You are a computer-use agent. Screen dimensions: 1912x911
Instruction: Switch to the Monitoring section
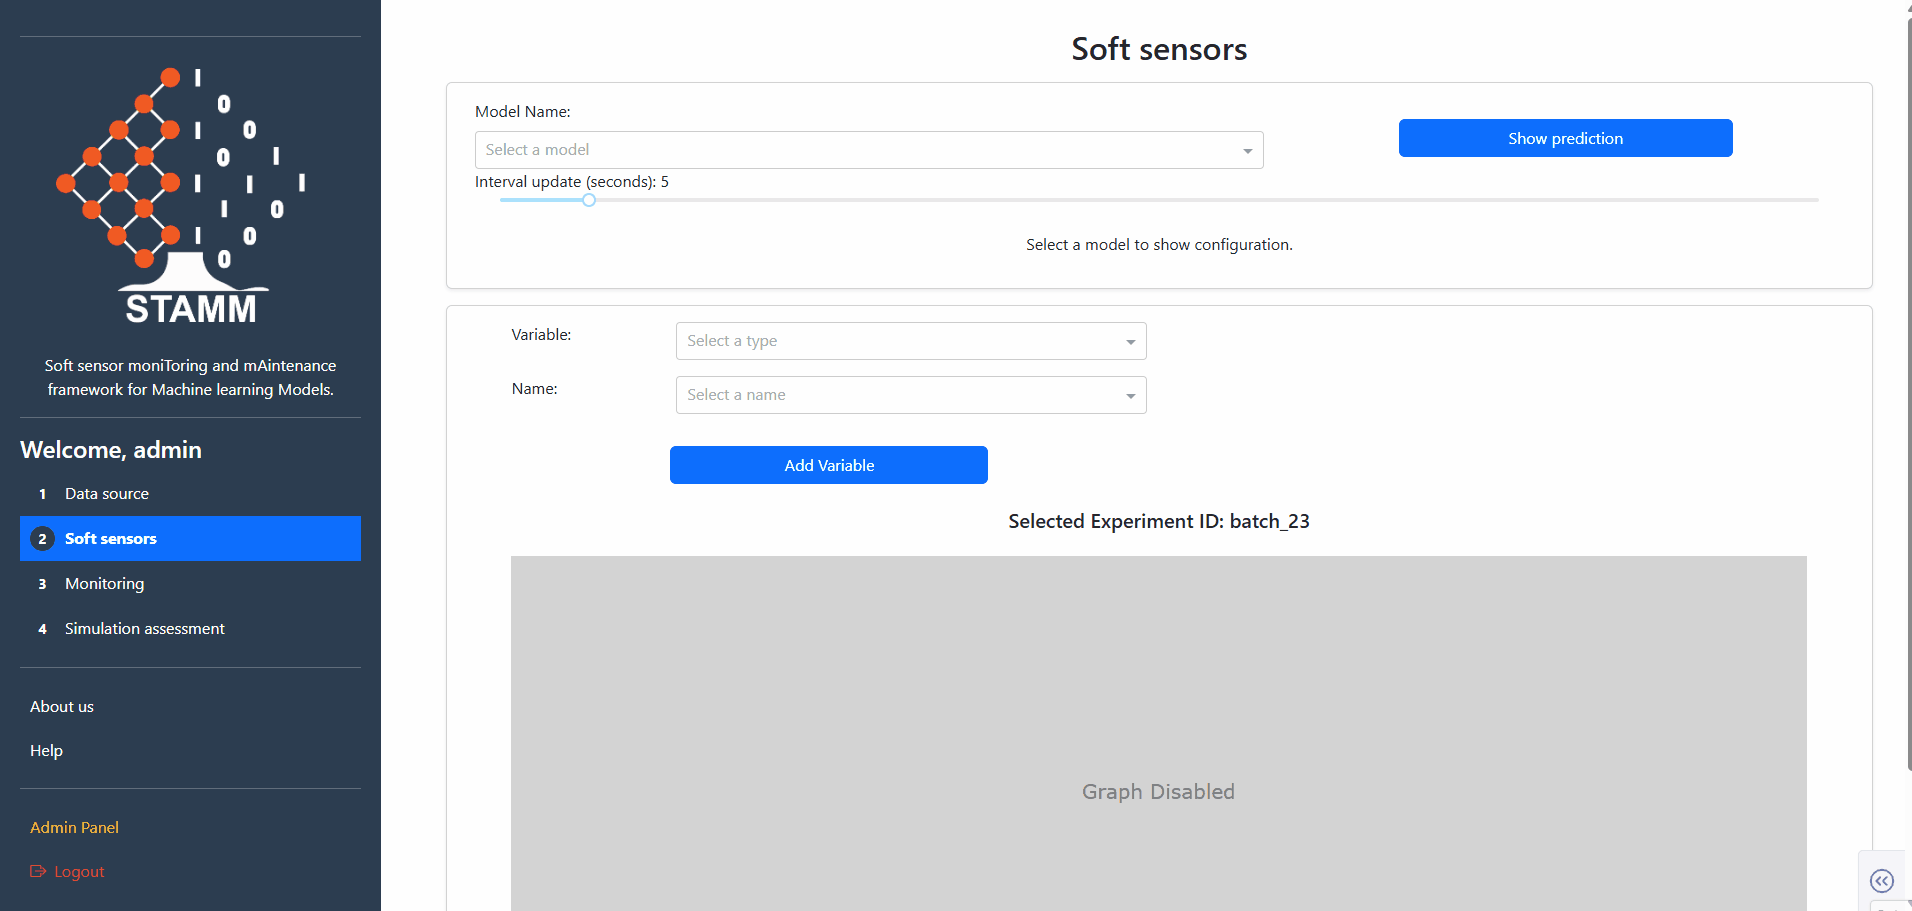[103, 583]
